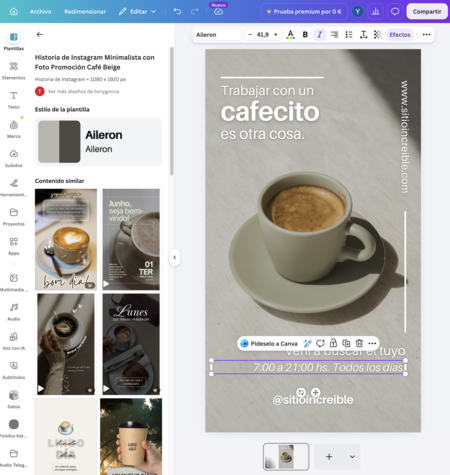Open text color picker icon
This screenshot has height=475, width=450.
point(290,35)
